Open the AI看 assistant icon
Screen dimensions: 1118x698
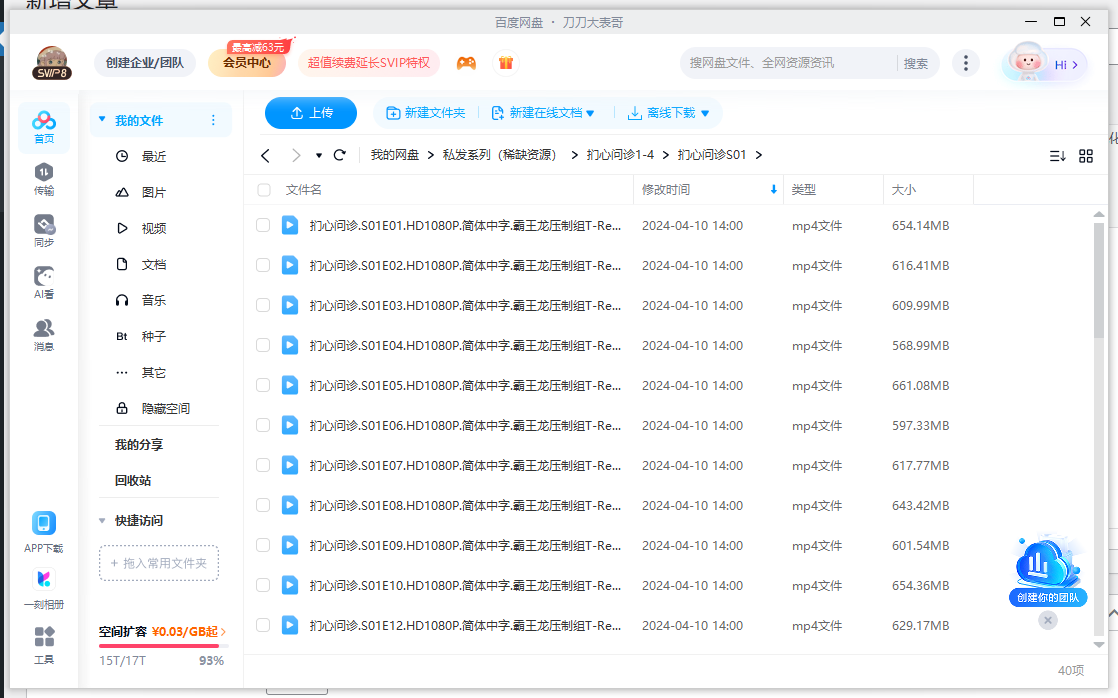(43, 283)
